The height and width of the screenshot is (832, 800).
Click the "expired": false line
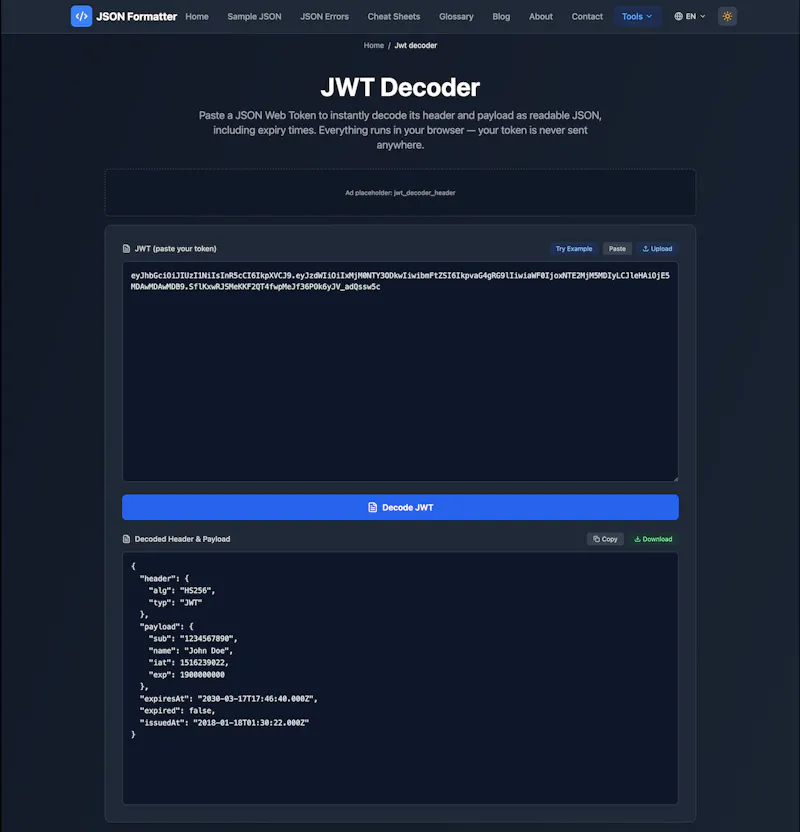177,710
